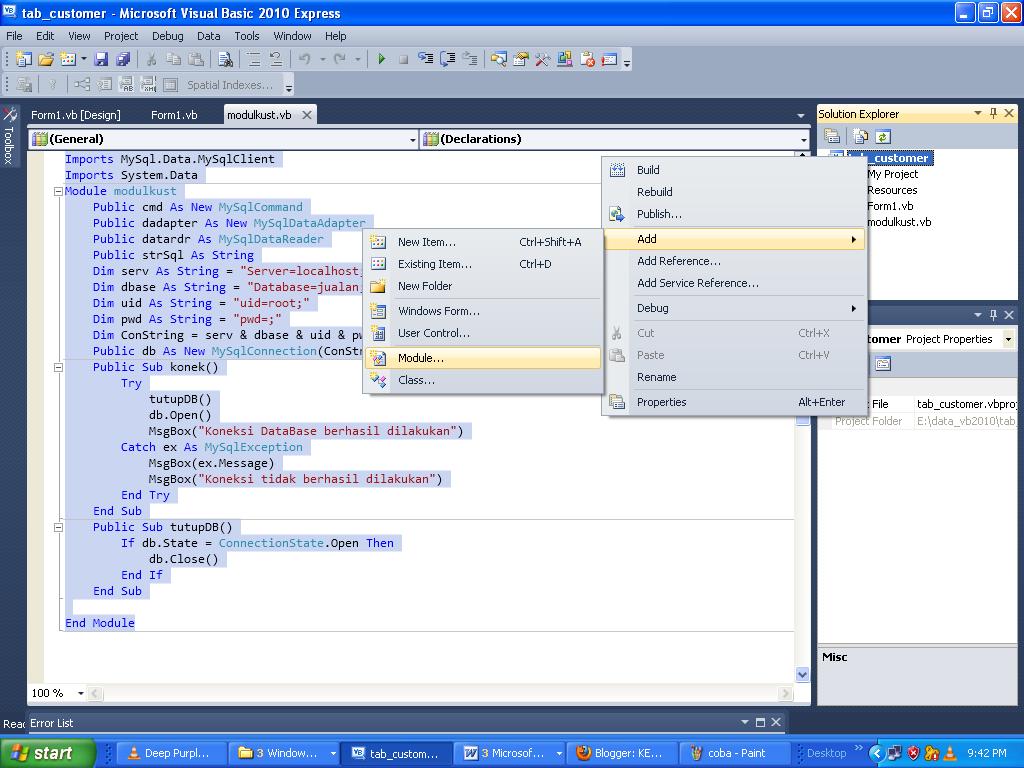This screenshot has height=768, width=1024.
Task: Choose Class... from the Add submenu
Action: [483, 380]
